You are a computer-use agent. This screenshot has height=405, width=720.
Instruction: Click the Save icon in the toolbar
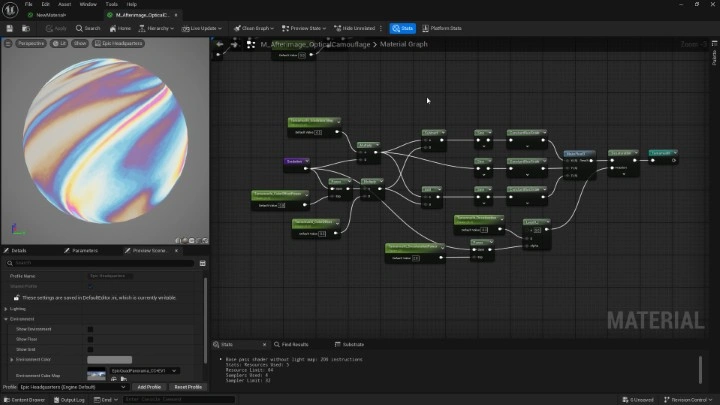pos(9,28)
